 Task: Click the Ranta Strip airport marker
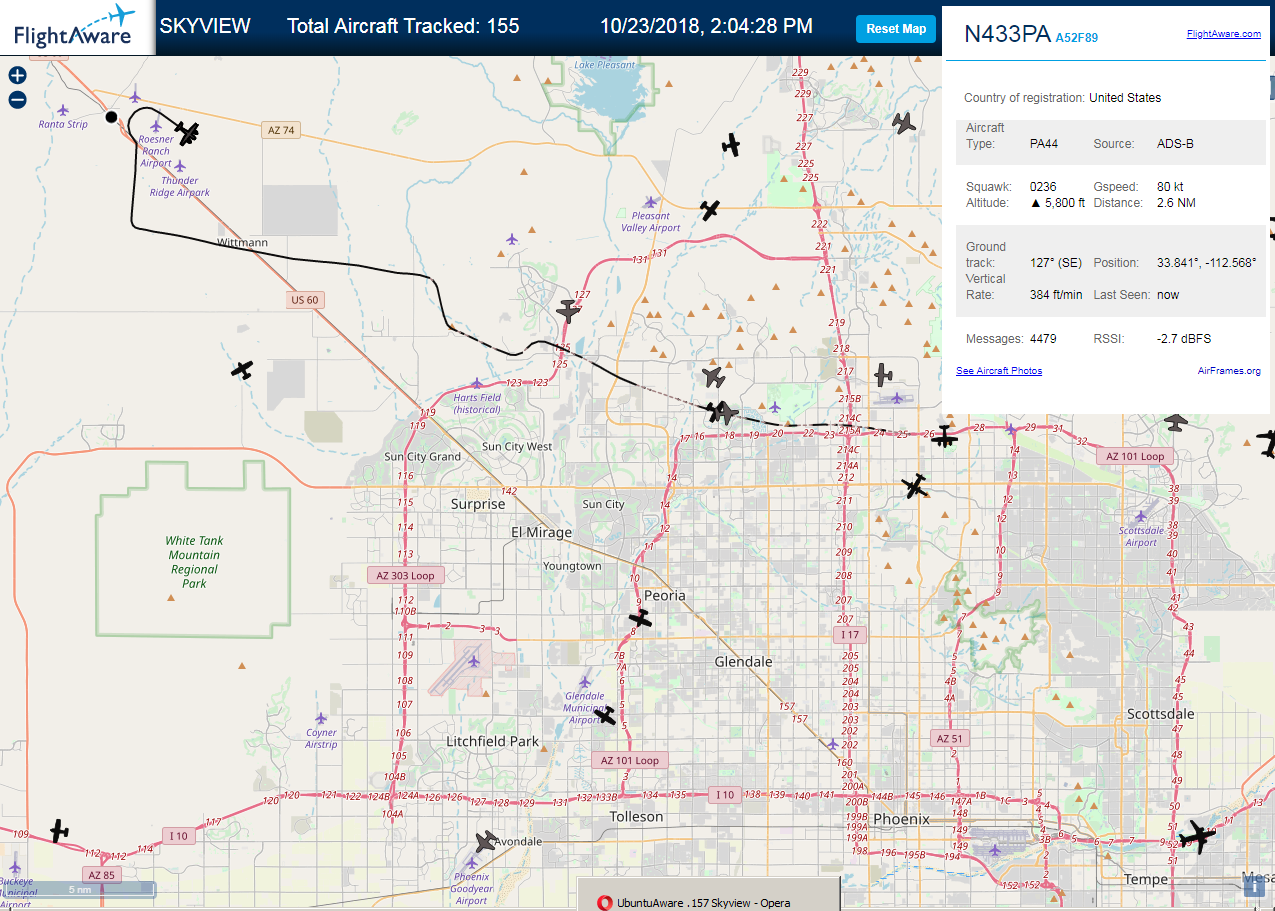coord(63,110)
